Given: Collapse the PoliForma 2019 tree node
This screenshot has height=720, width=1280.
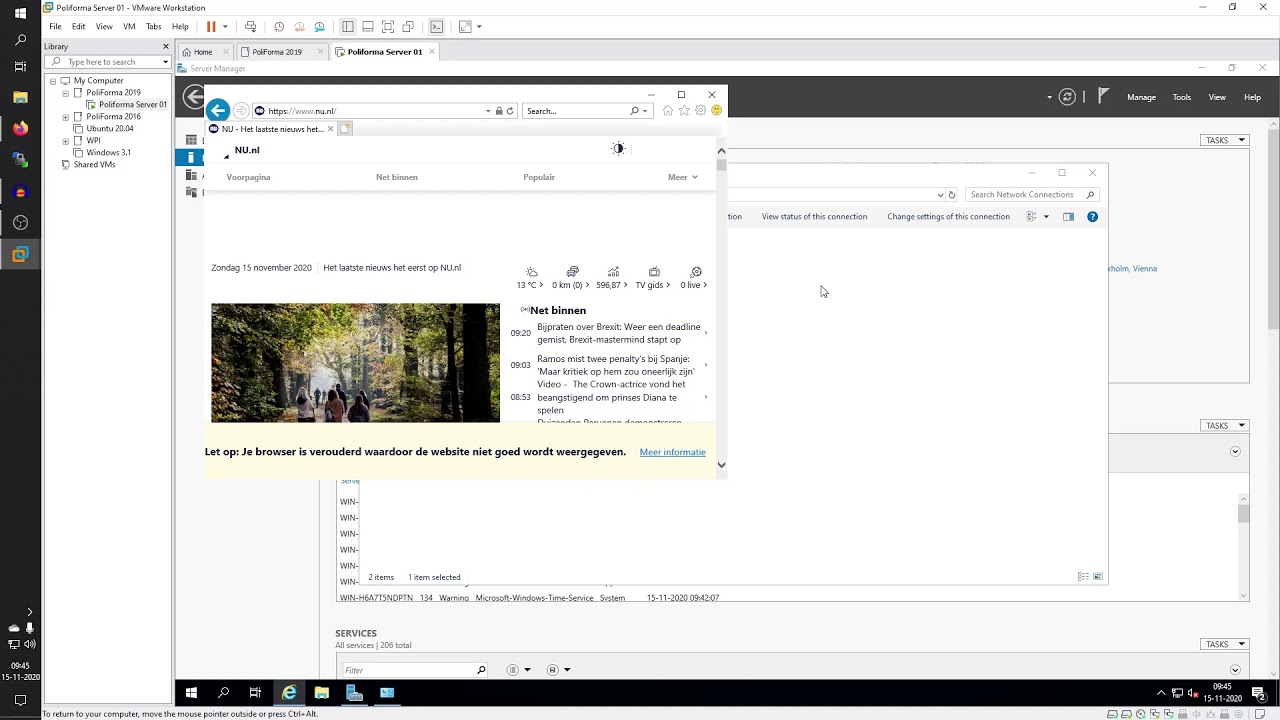Looking at the screenshot, I should [x=66, y=93].
